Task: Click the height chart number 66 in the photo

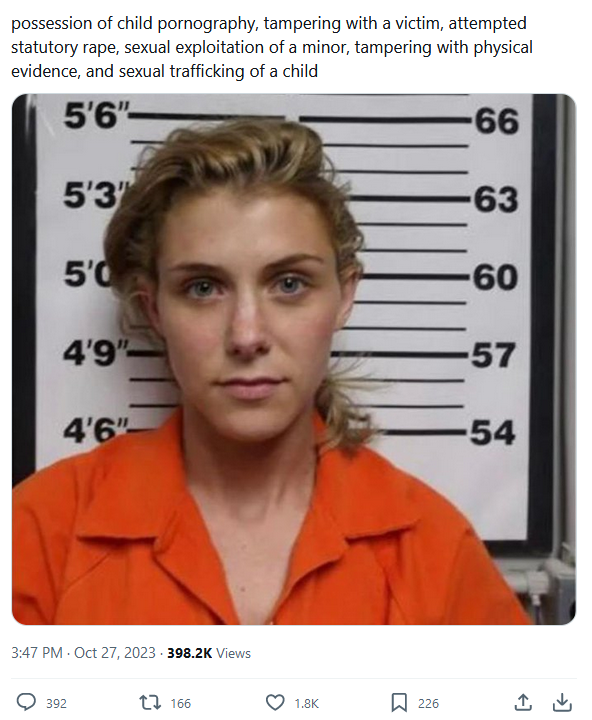Action: click(496, 121)
